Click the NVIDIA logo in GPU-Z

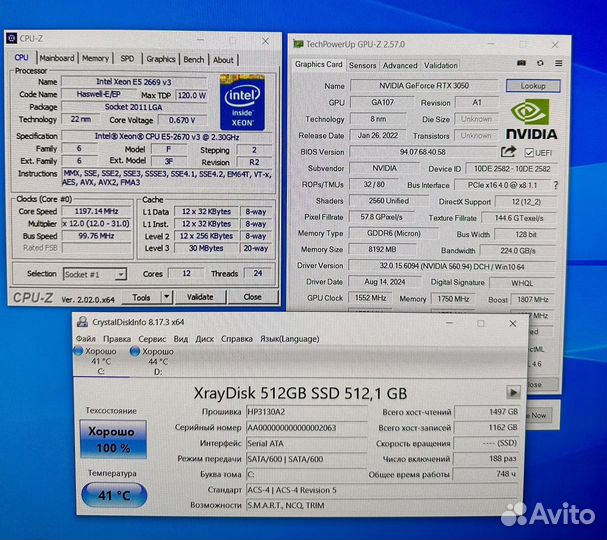(x=532, y=120)
